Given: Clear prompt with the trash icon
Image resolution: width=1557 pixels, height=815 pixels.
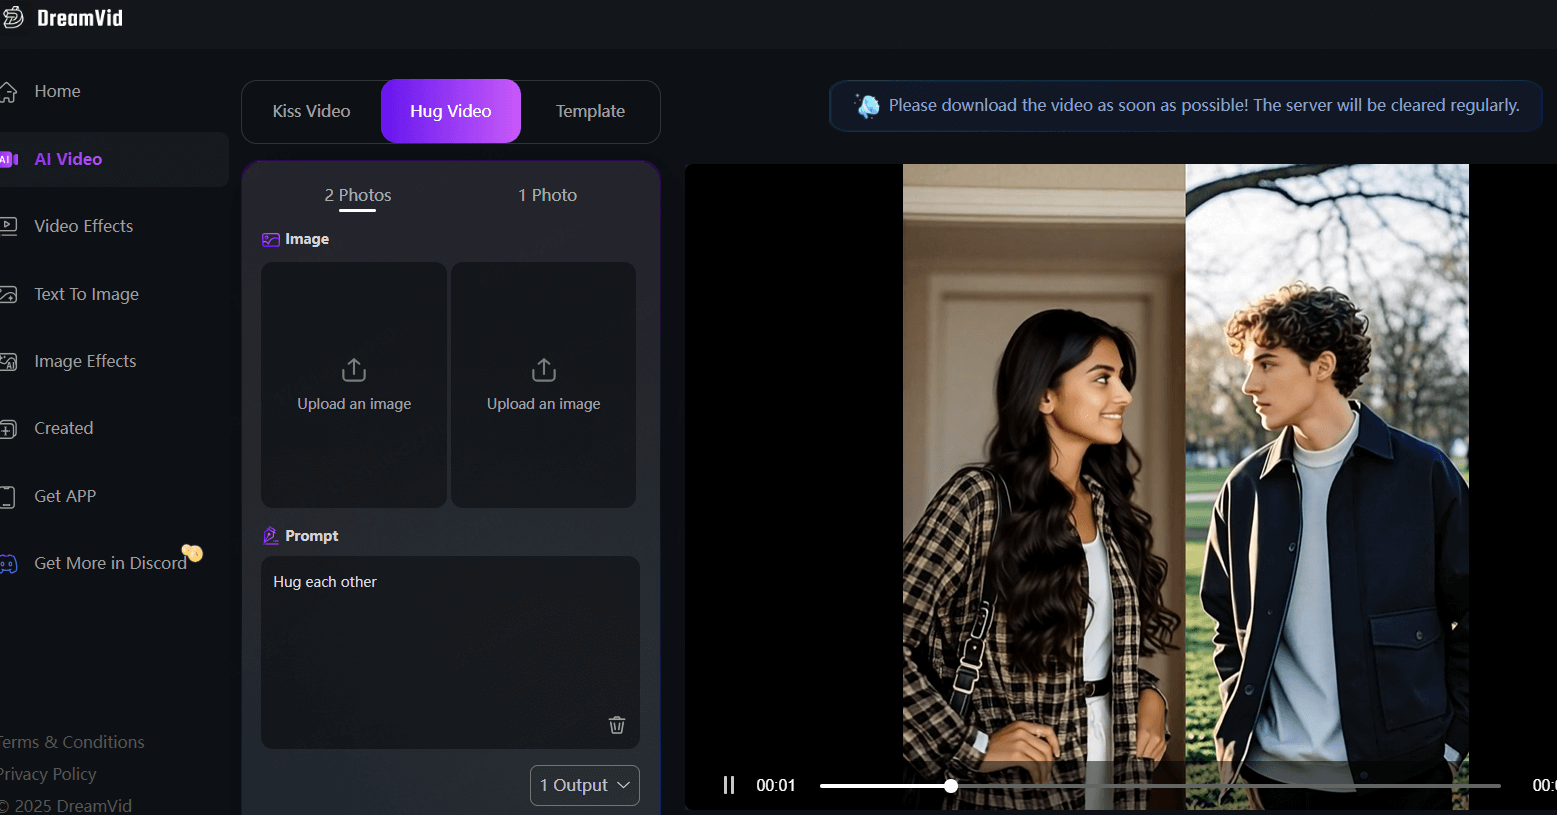Looking at the screenshot, I should coord(617,725).
